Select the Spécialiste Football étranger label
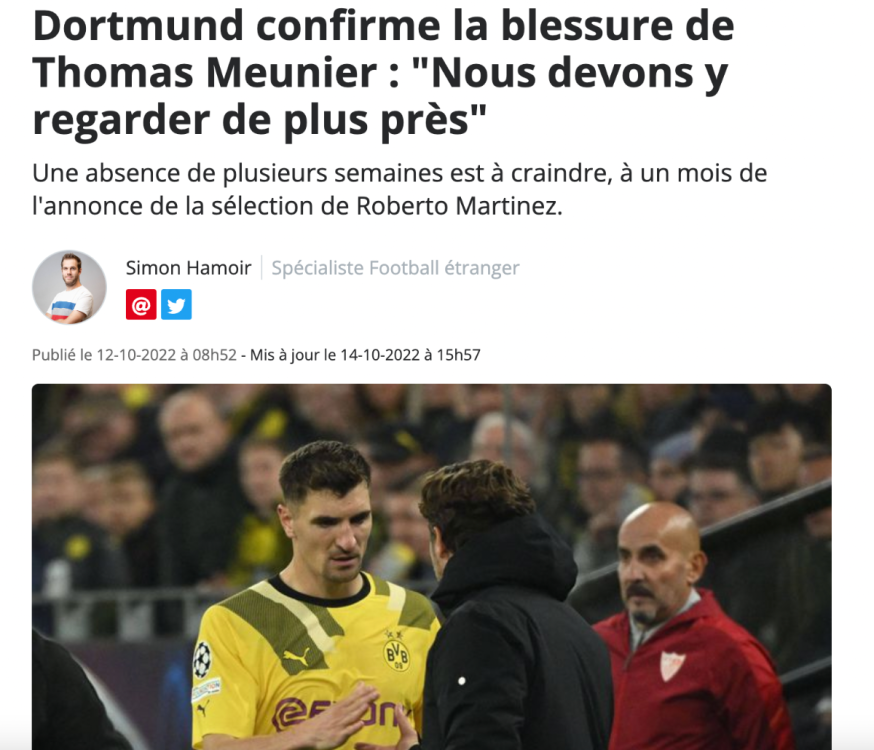 click(x=395, y=268)
